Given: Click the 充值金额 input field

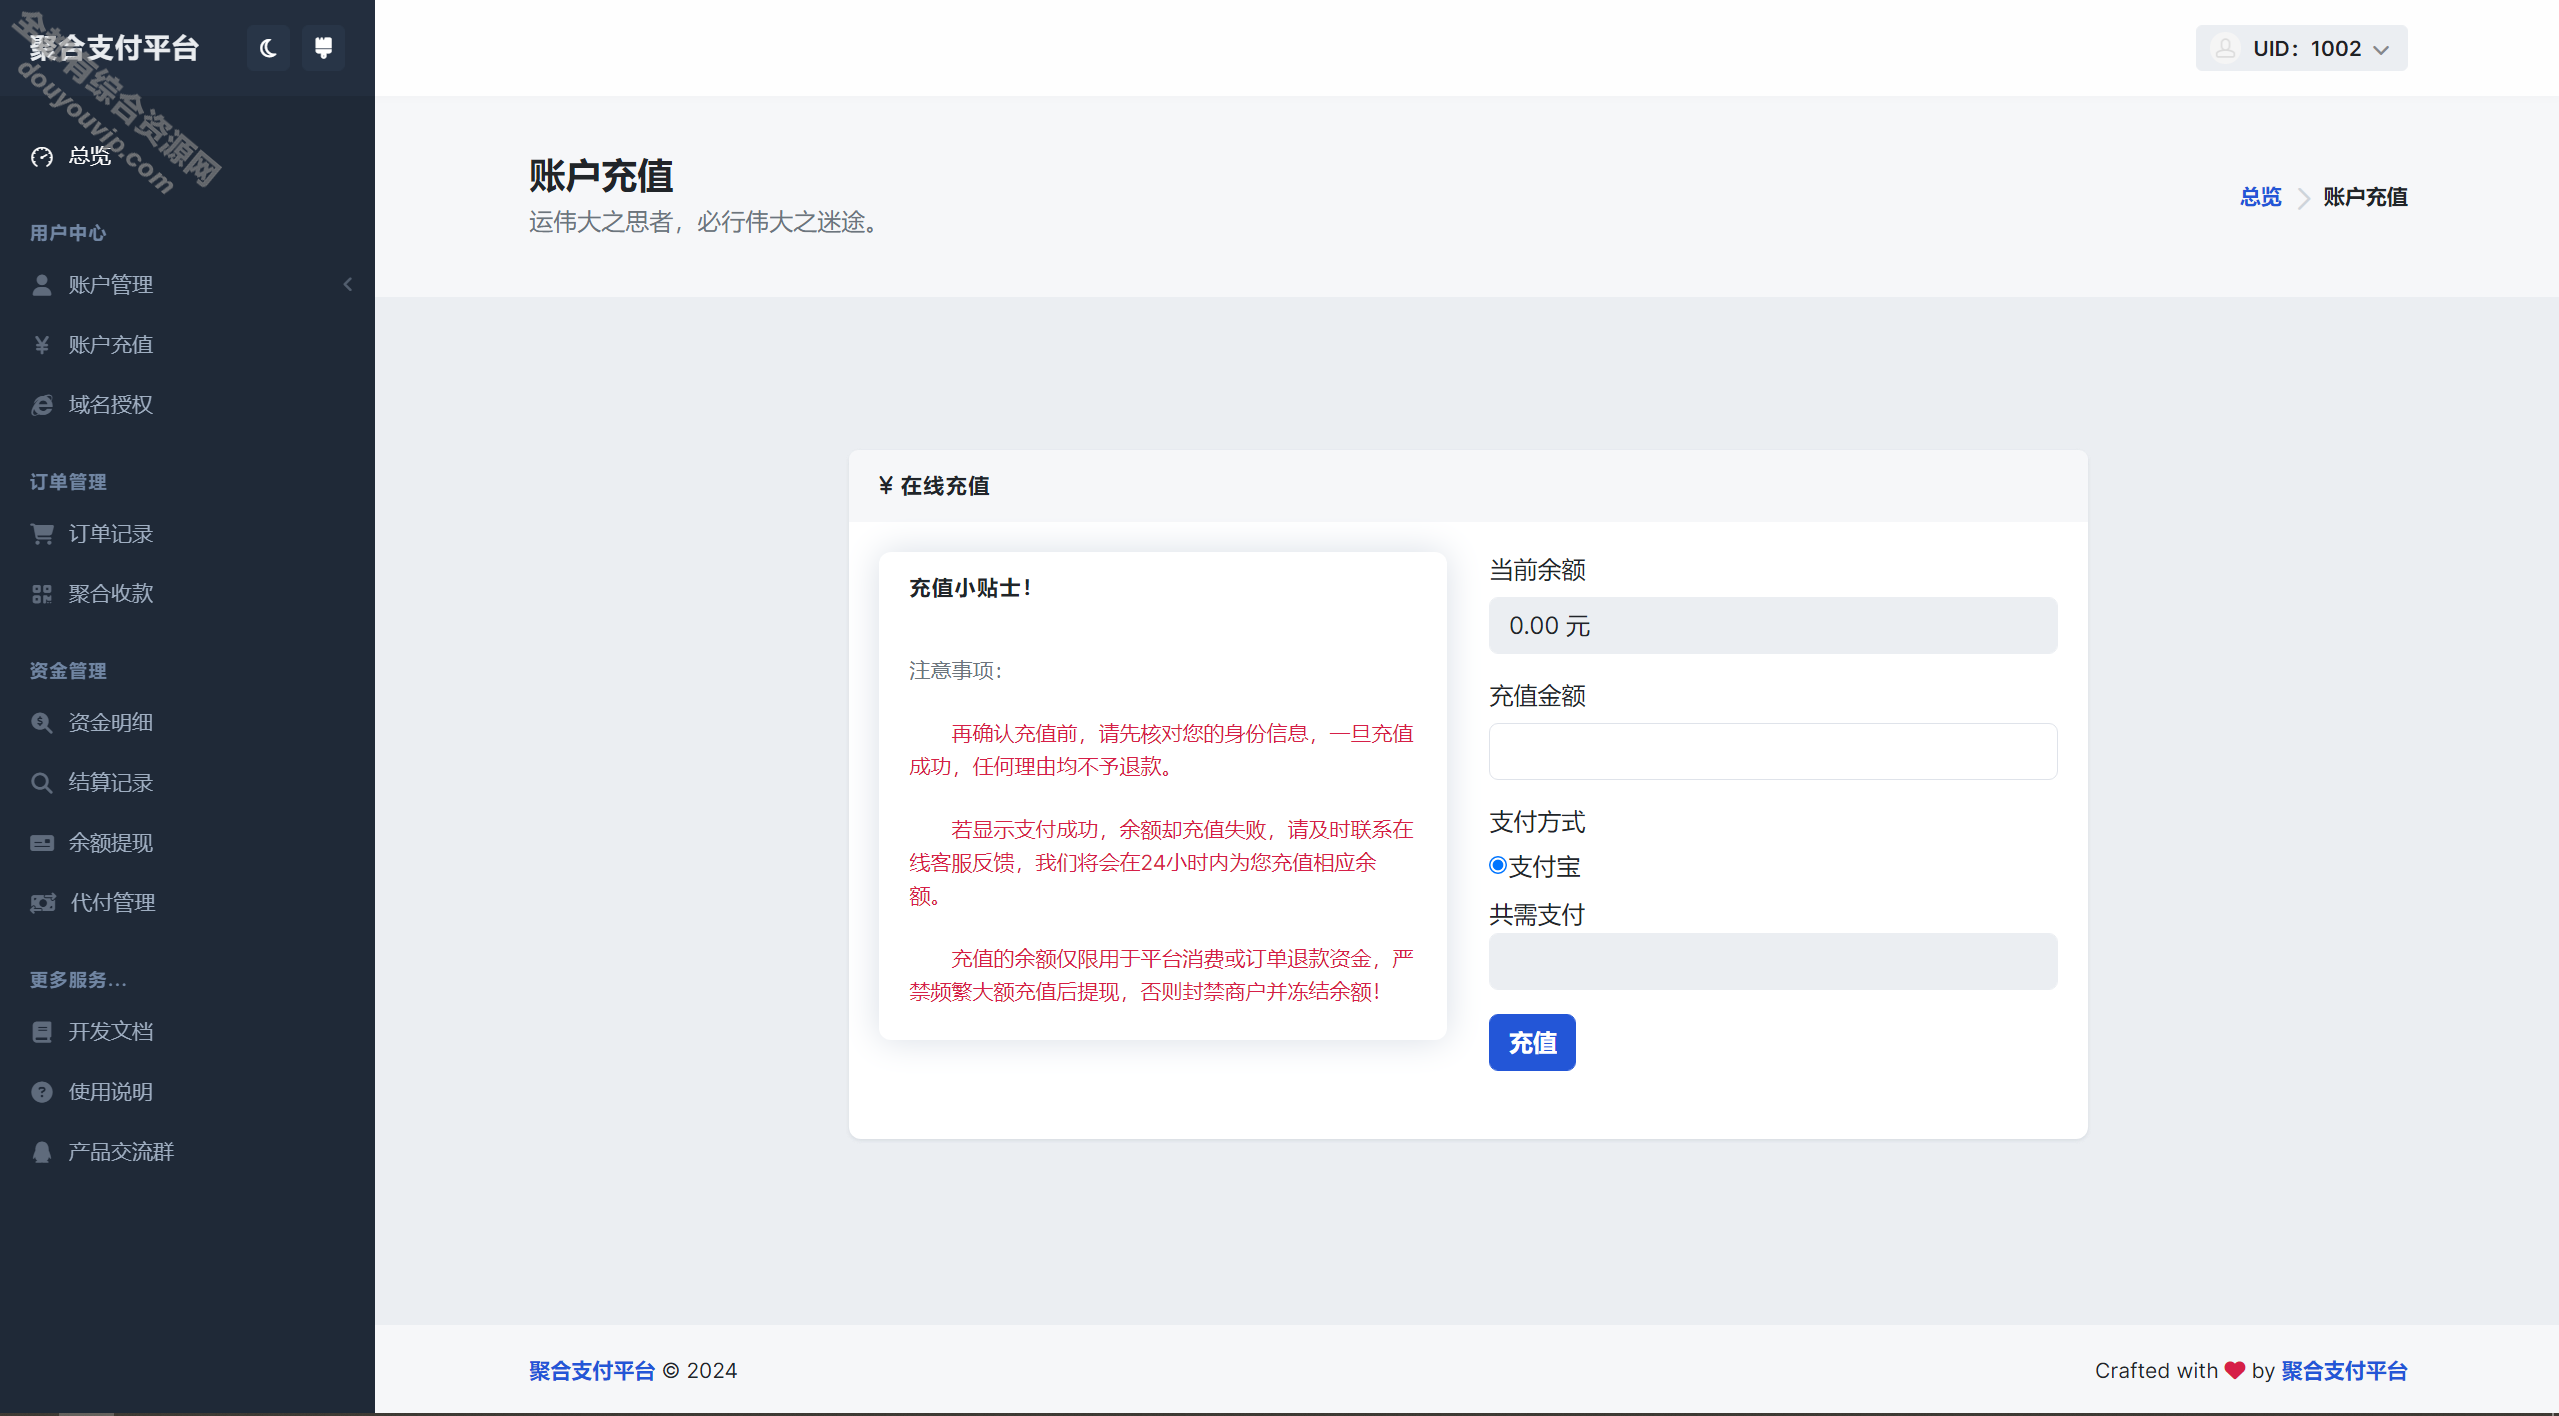Looking at the screenshot, I should (1773, 751).
